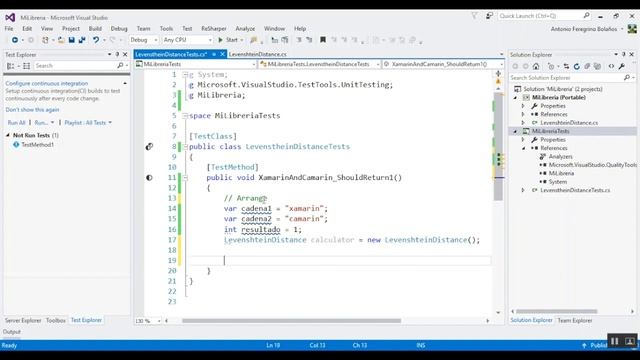The image size is (640, 360).
Task: Click the Solution Explorer horizontal scrollbar
Action: point(557,311)
